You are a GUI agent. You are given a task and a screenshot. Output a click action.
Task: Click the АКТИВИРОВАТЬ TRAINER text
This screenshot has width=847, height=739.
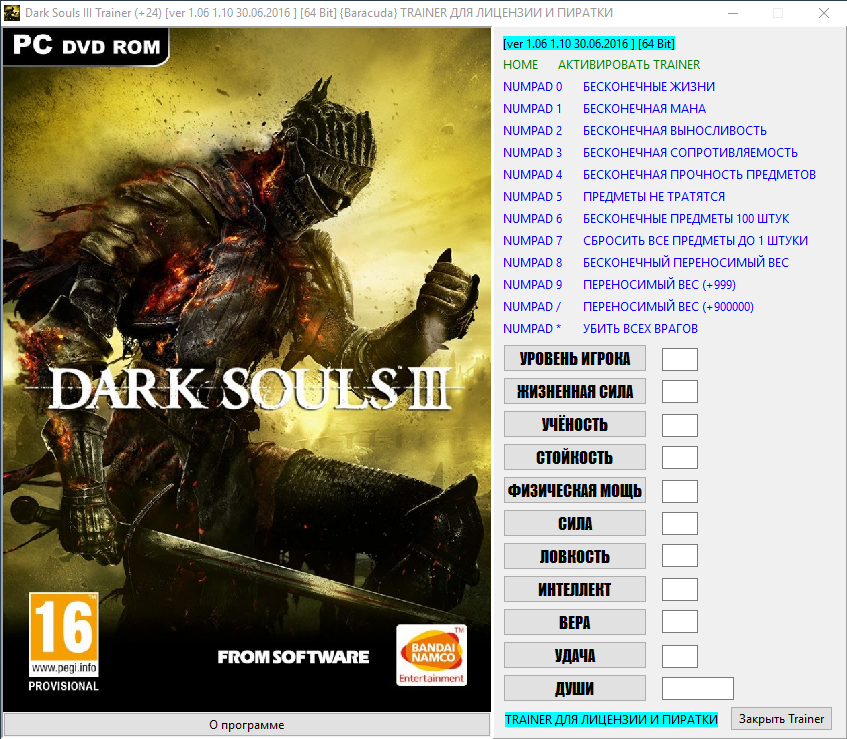point(629,65)
